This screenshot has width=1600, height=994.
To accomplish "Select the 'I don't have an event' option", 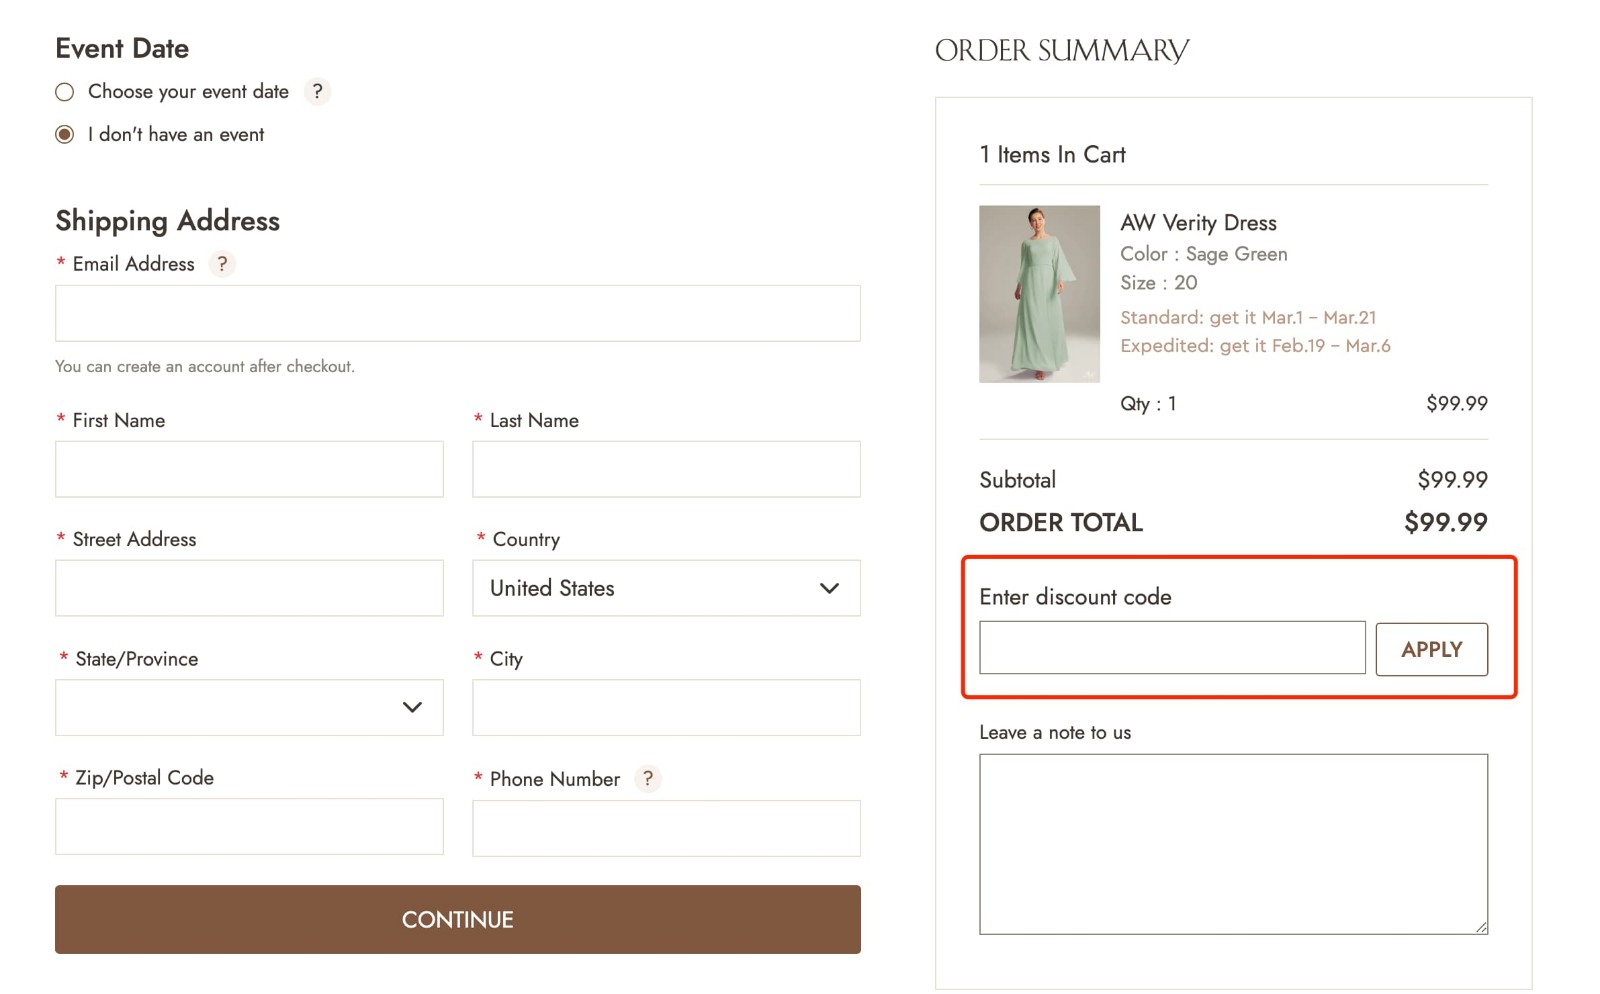I will pyautogui.click(x=63, y=133).
